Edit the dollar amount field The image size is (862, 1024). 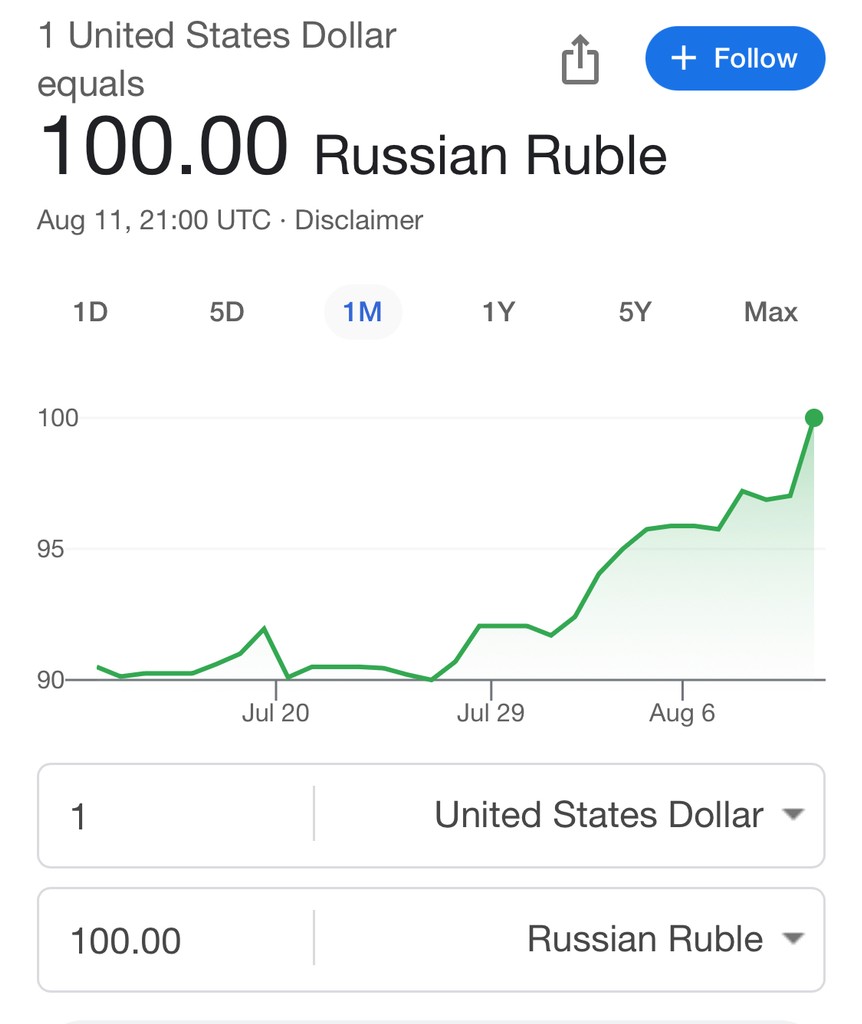tap(175, 817)
